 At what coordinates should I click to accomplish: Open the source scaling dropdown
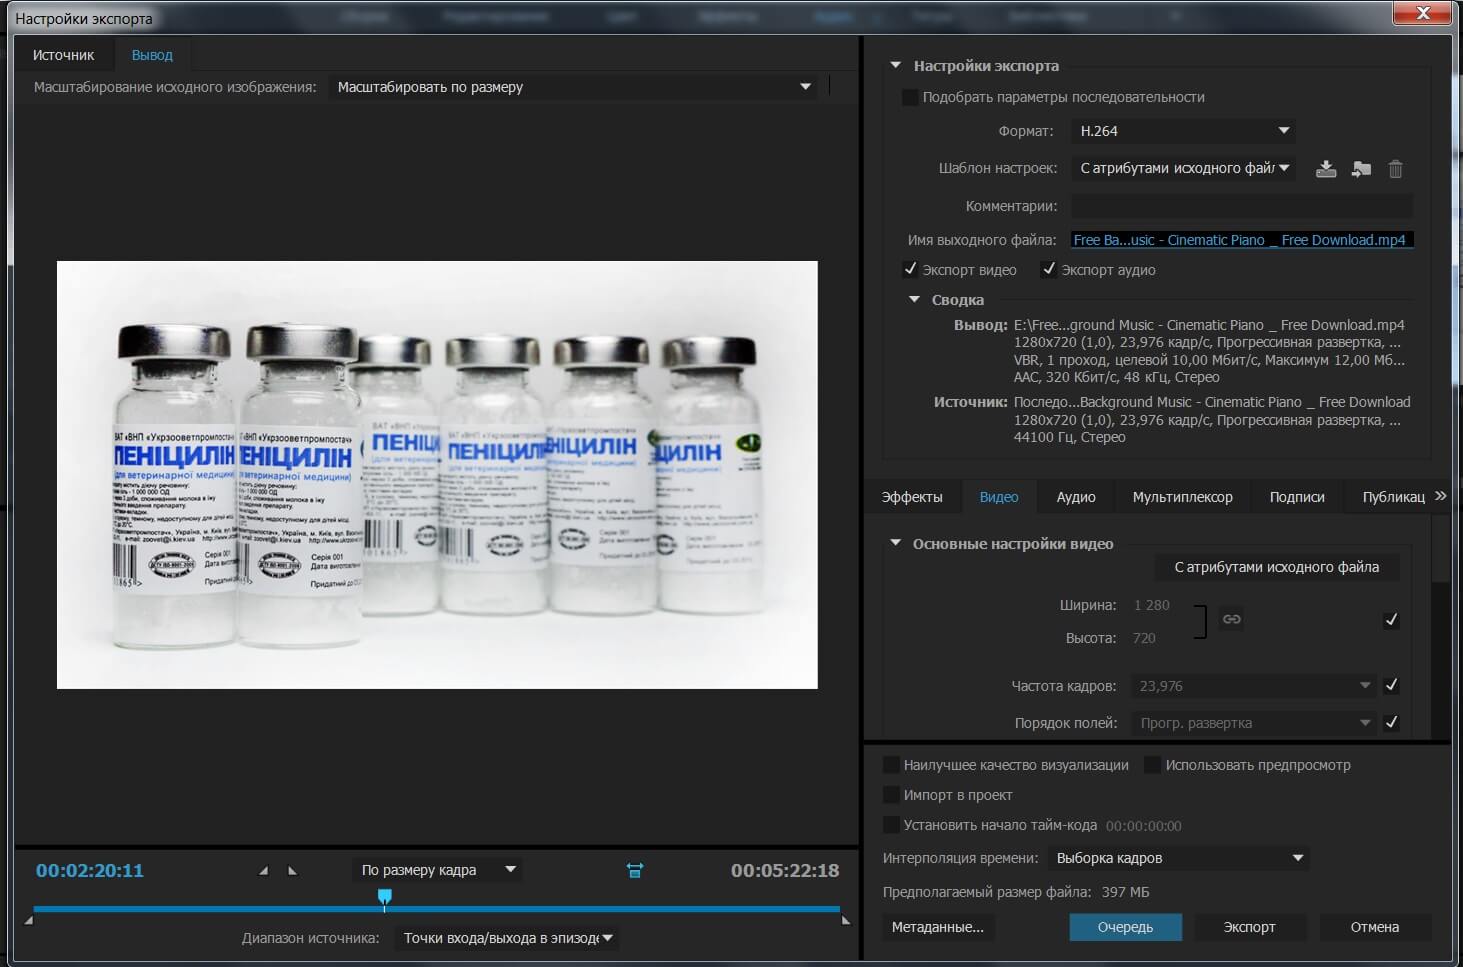pos(573,87)
